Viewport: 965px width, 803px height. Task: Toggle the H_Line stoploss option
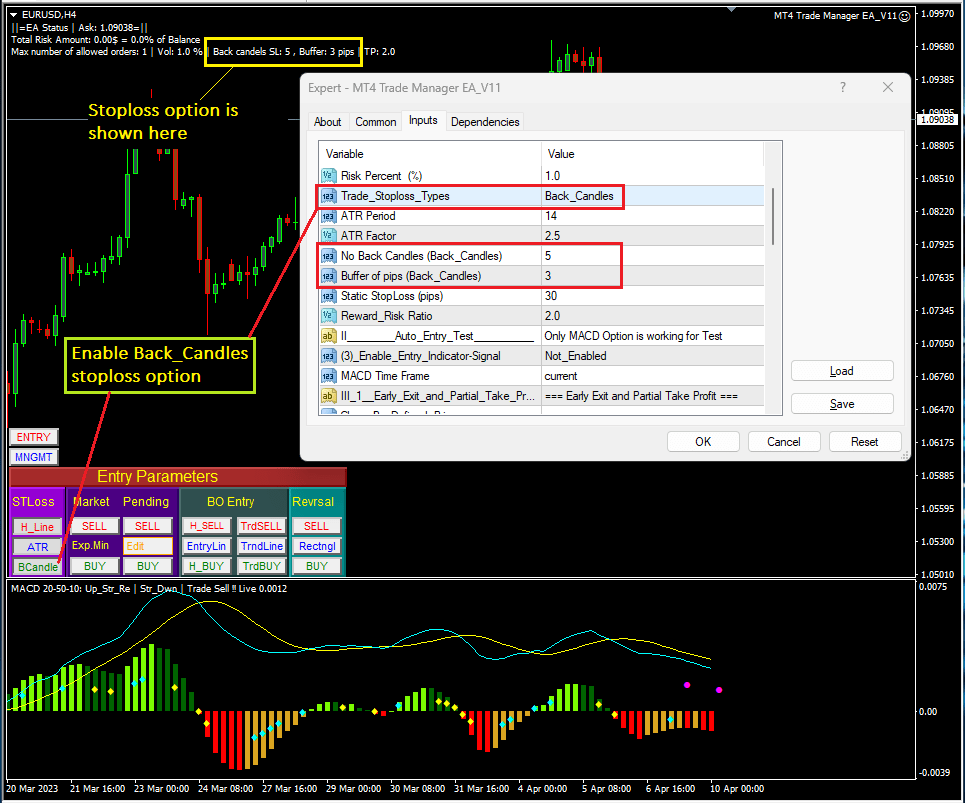point(37,526)
